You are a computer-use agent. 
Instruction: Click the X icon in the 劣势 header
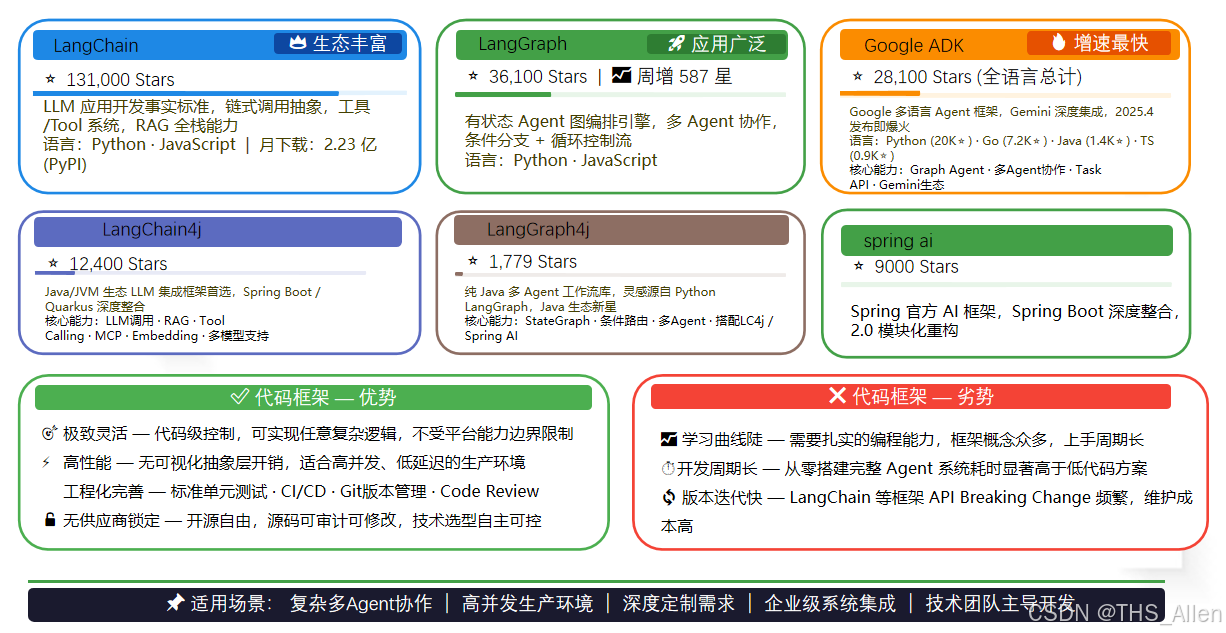coord(838,396)
